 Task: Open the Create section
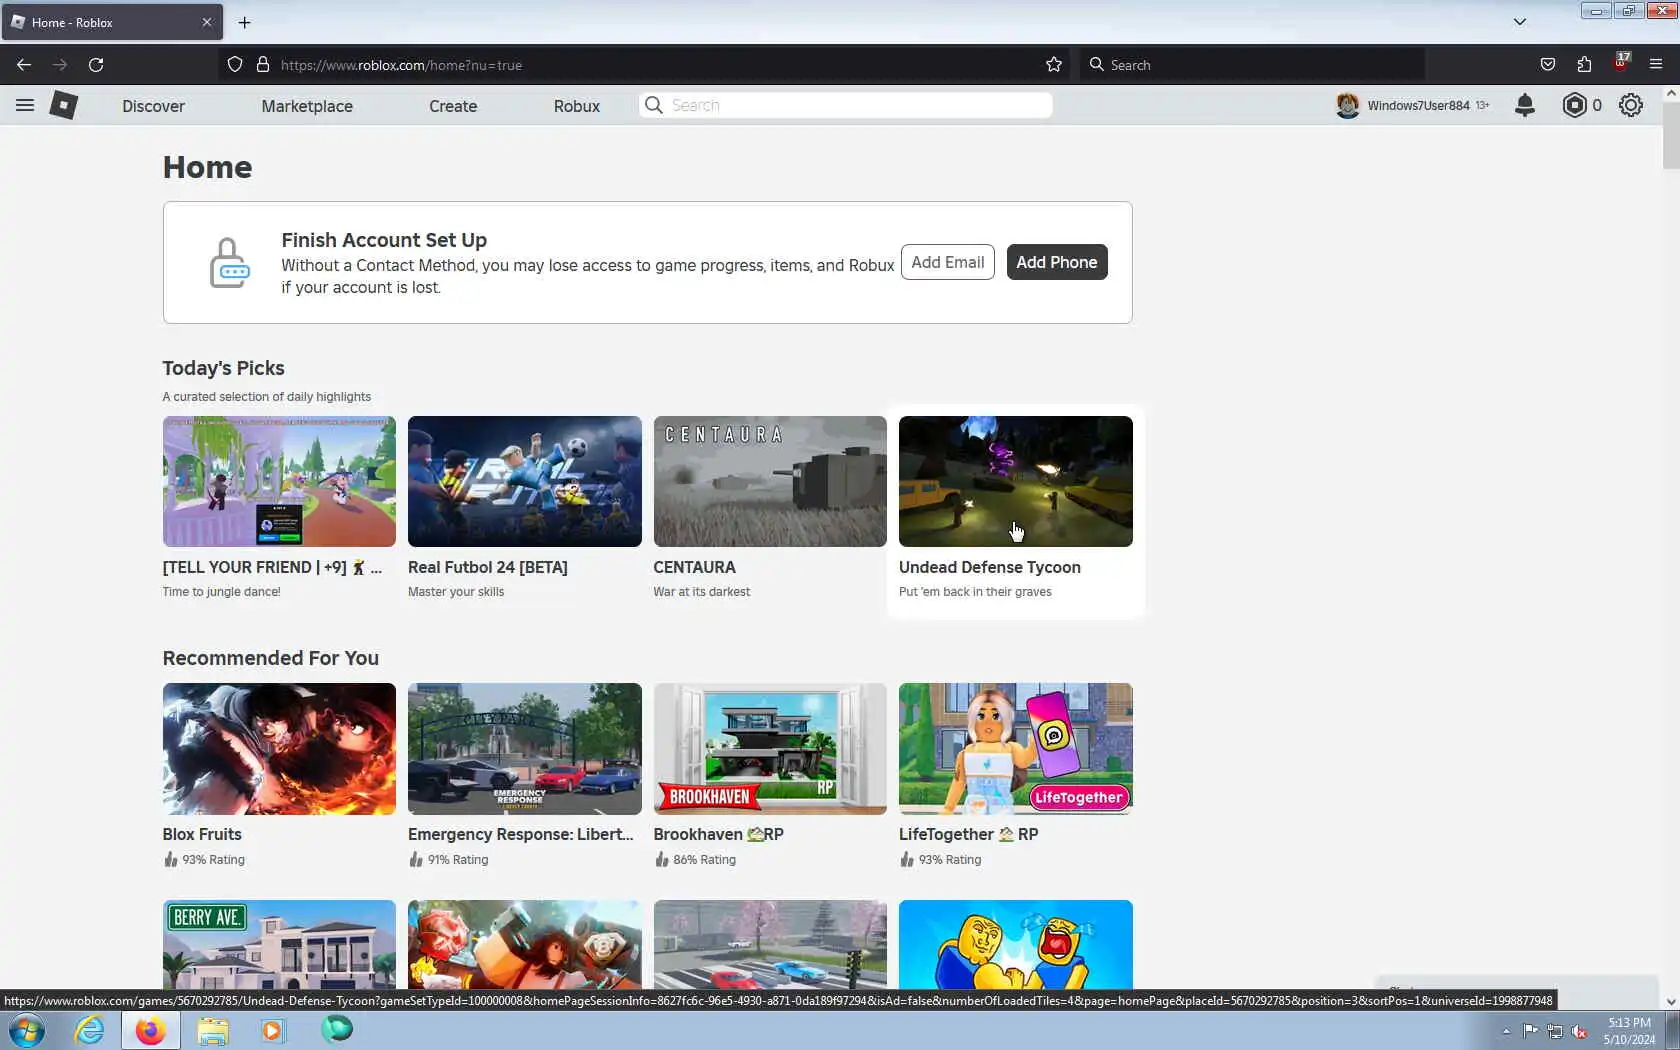pos(453,106)
